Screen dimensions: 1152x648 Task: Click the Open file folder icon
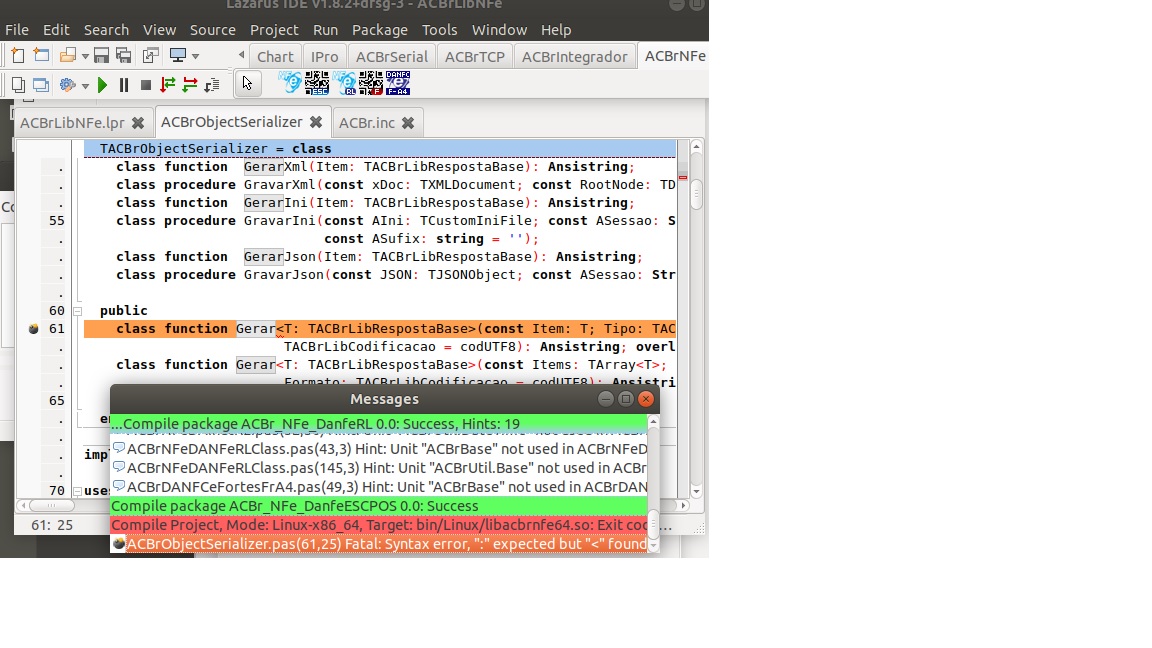(68, 56)
